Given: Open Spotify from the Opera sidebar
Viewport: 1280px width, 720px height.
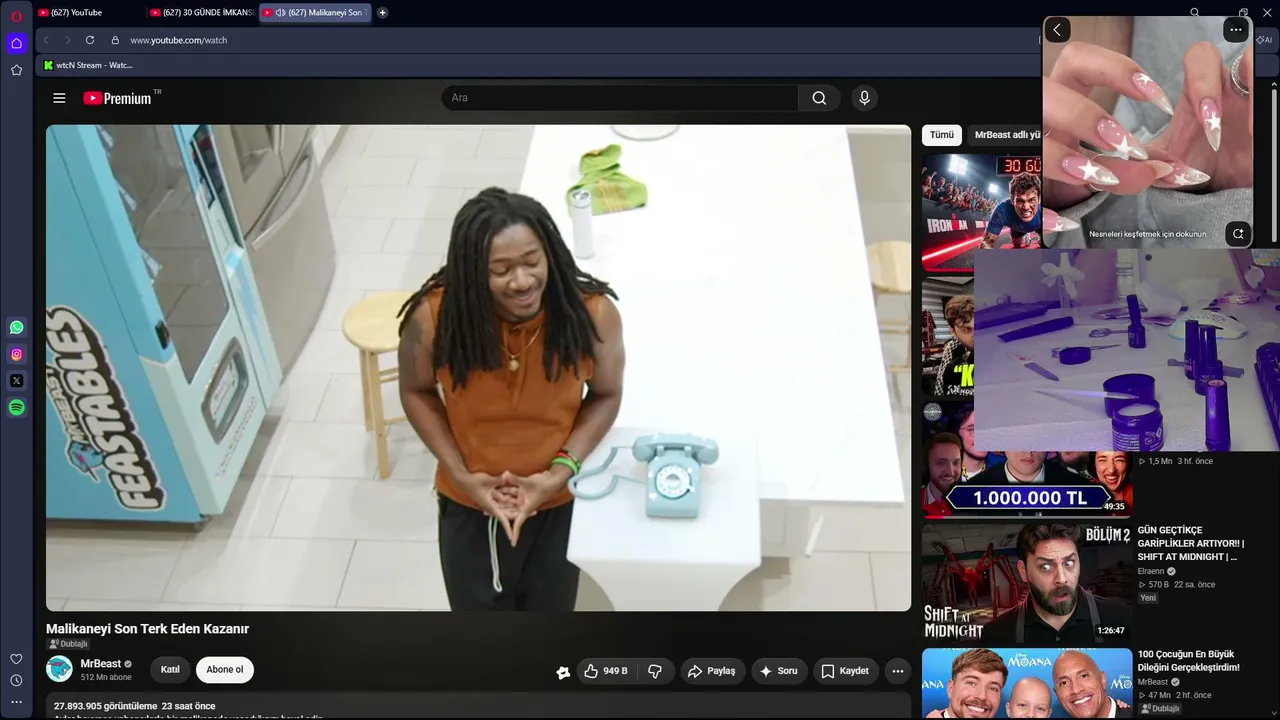Looking at the screenshot, I should [16, 407].
